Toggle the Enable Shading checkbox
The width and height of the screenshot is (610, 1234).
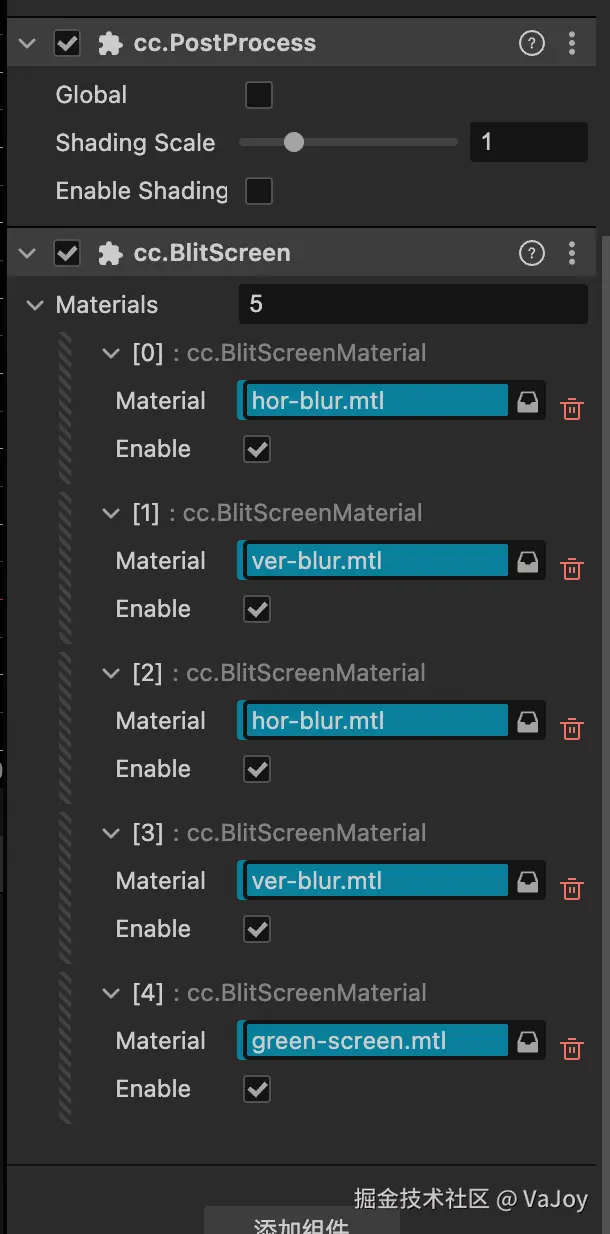tap(259, 191)
